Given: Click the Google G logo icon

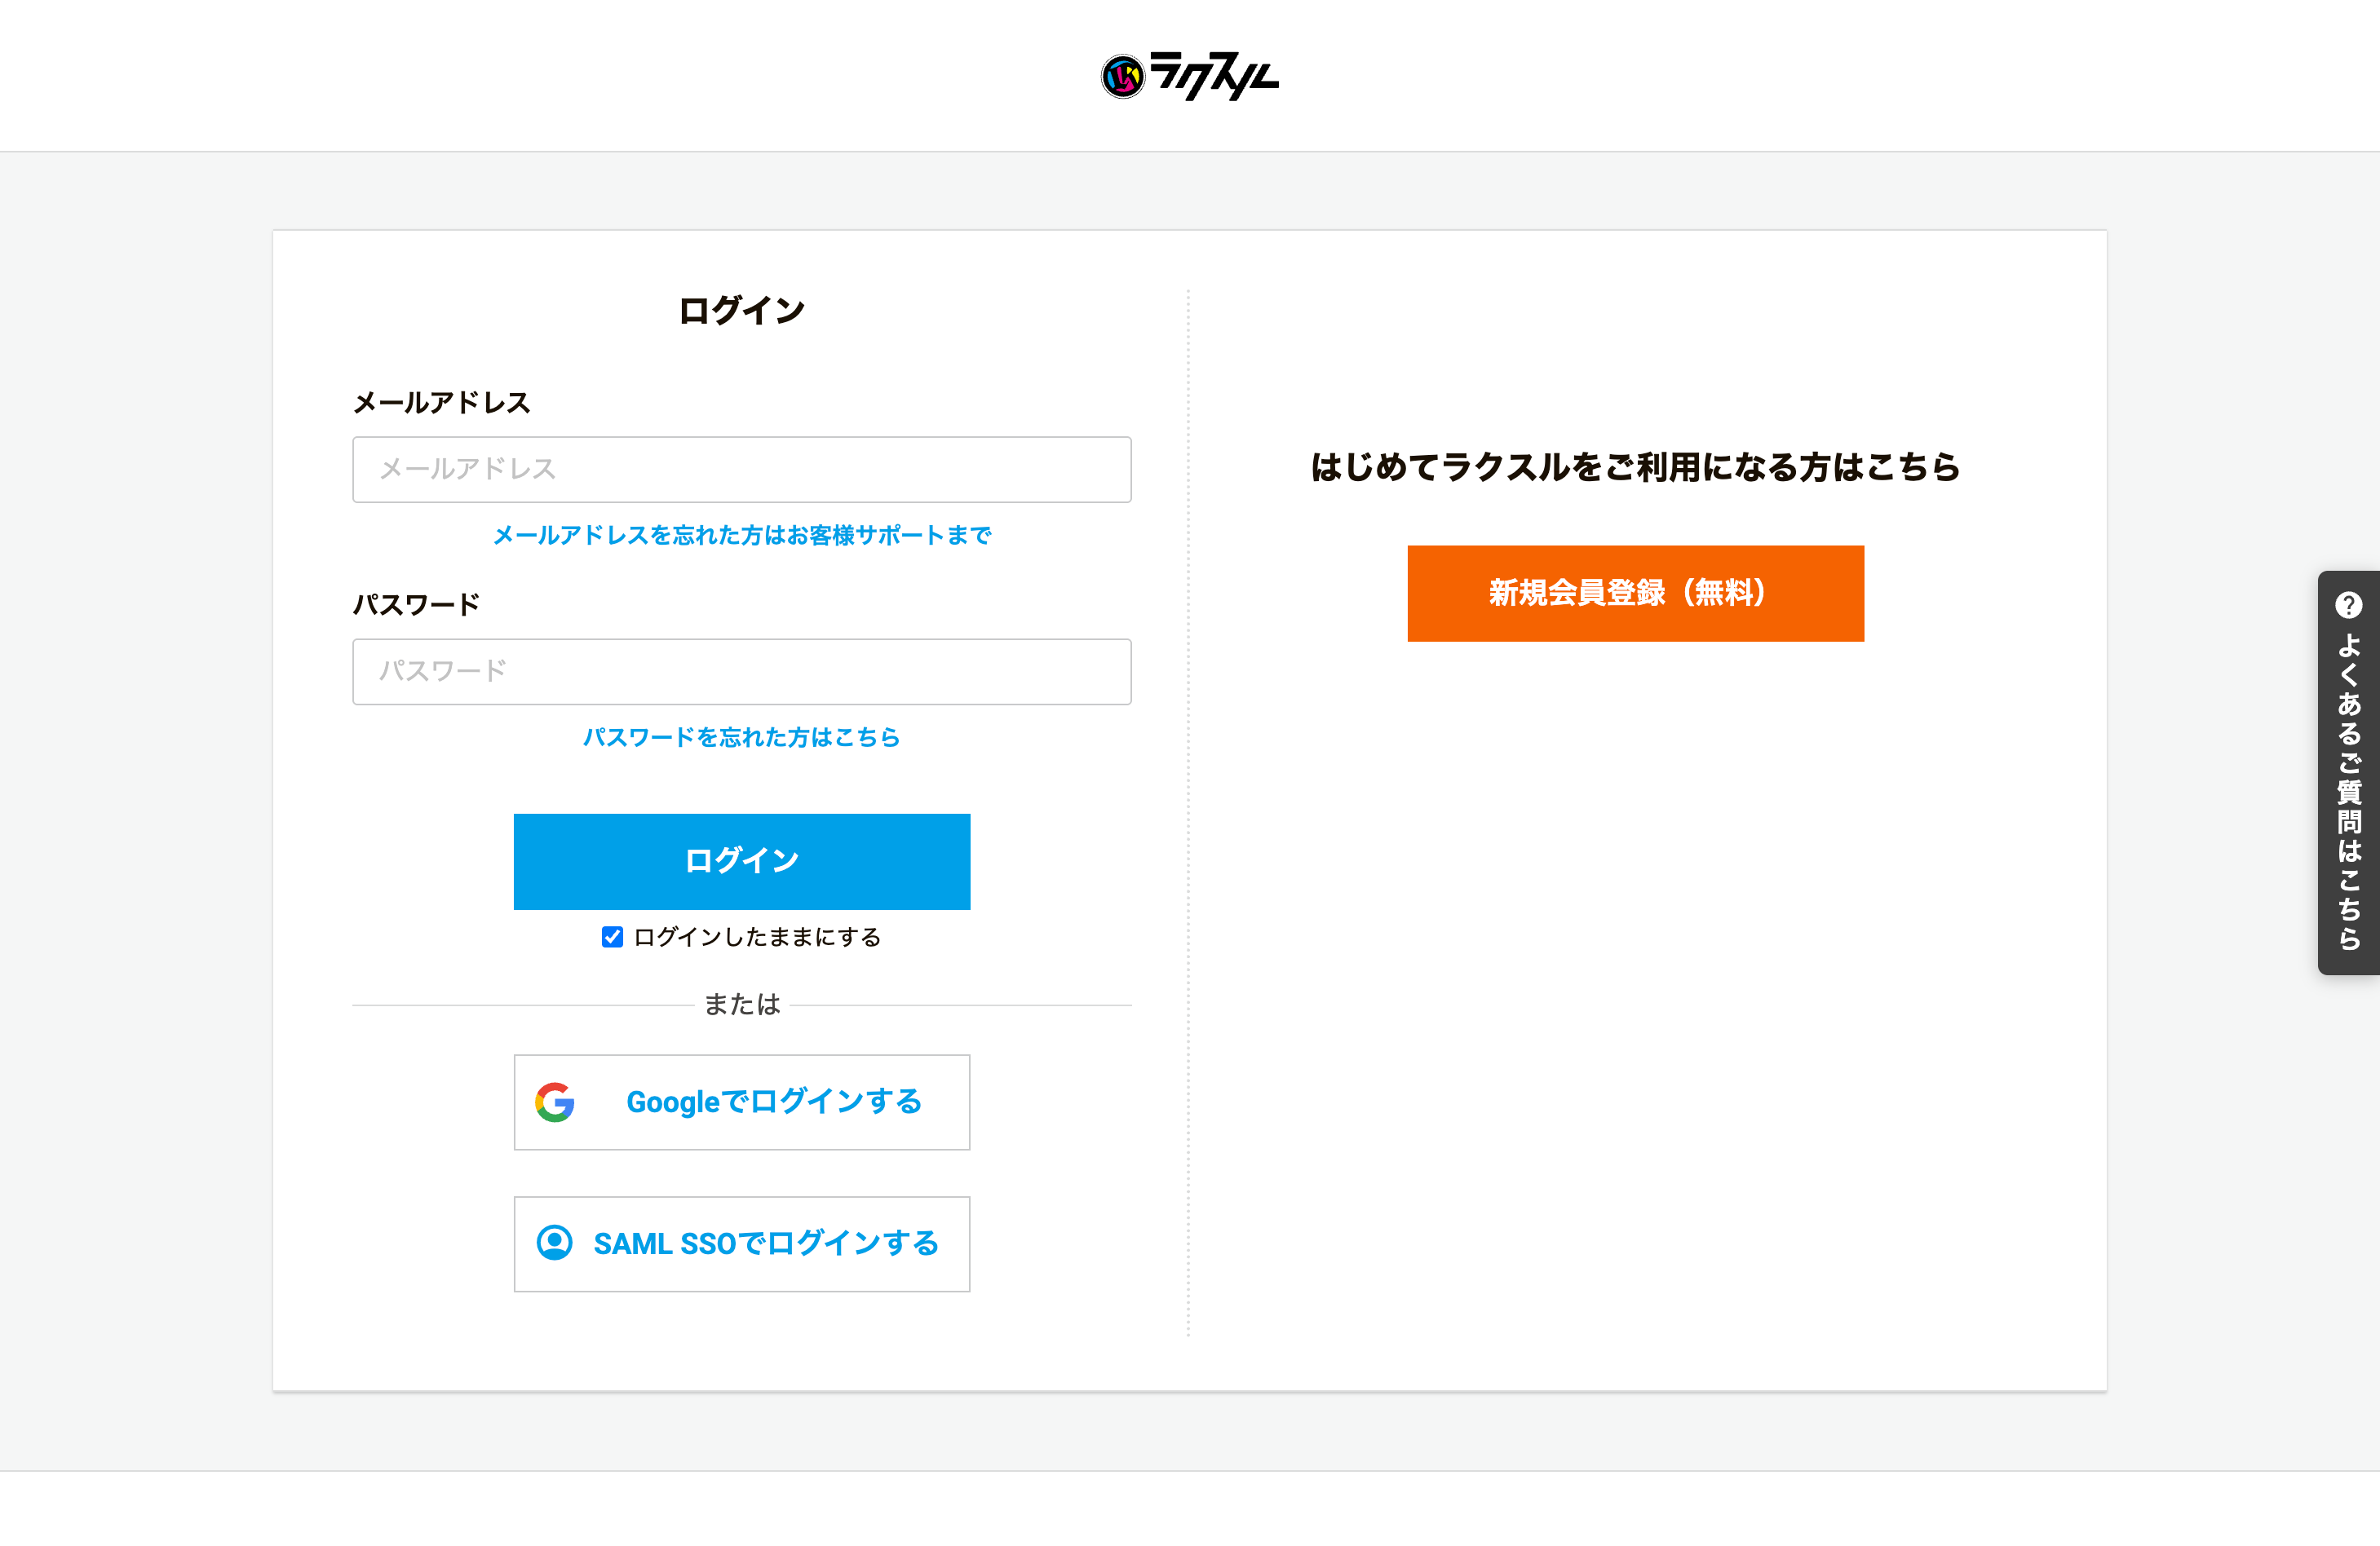Looking at the screenshot, I should pos(555,1102).
